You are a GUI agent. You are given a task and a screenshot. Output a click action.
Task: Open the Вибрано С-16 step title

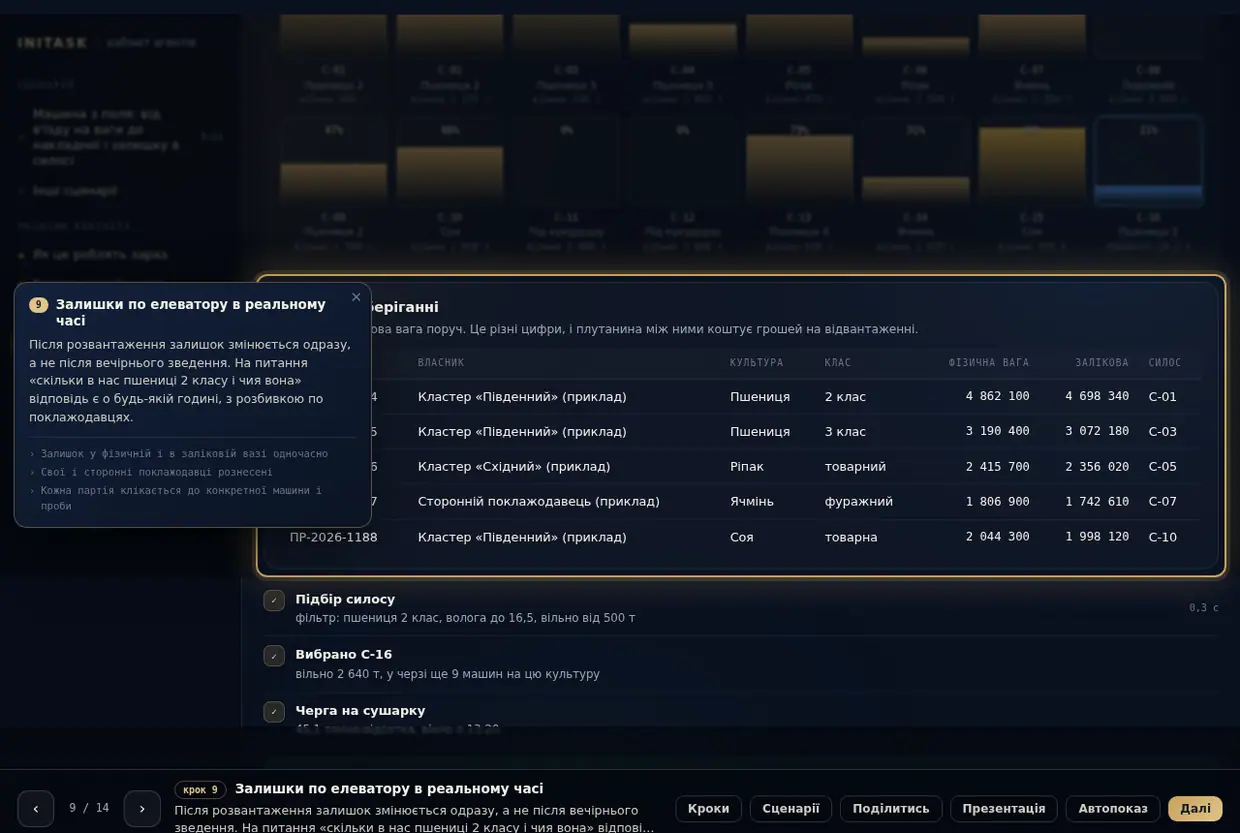tap(344, 655)
